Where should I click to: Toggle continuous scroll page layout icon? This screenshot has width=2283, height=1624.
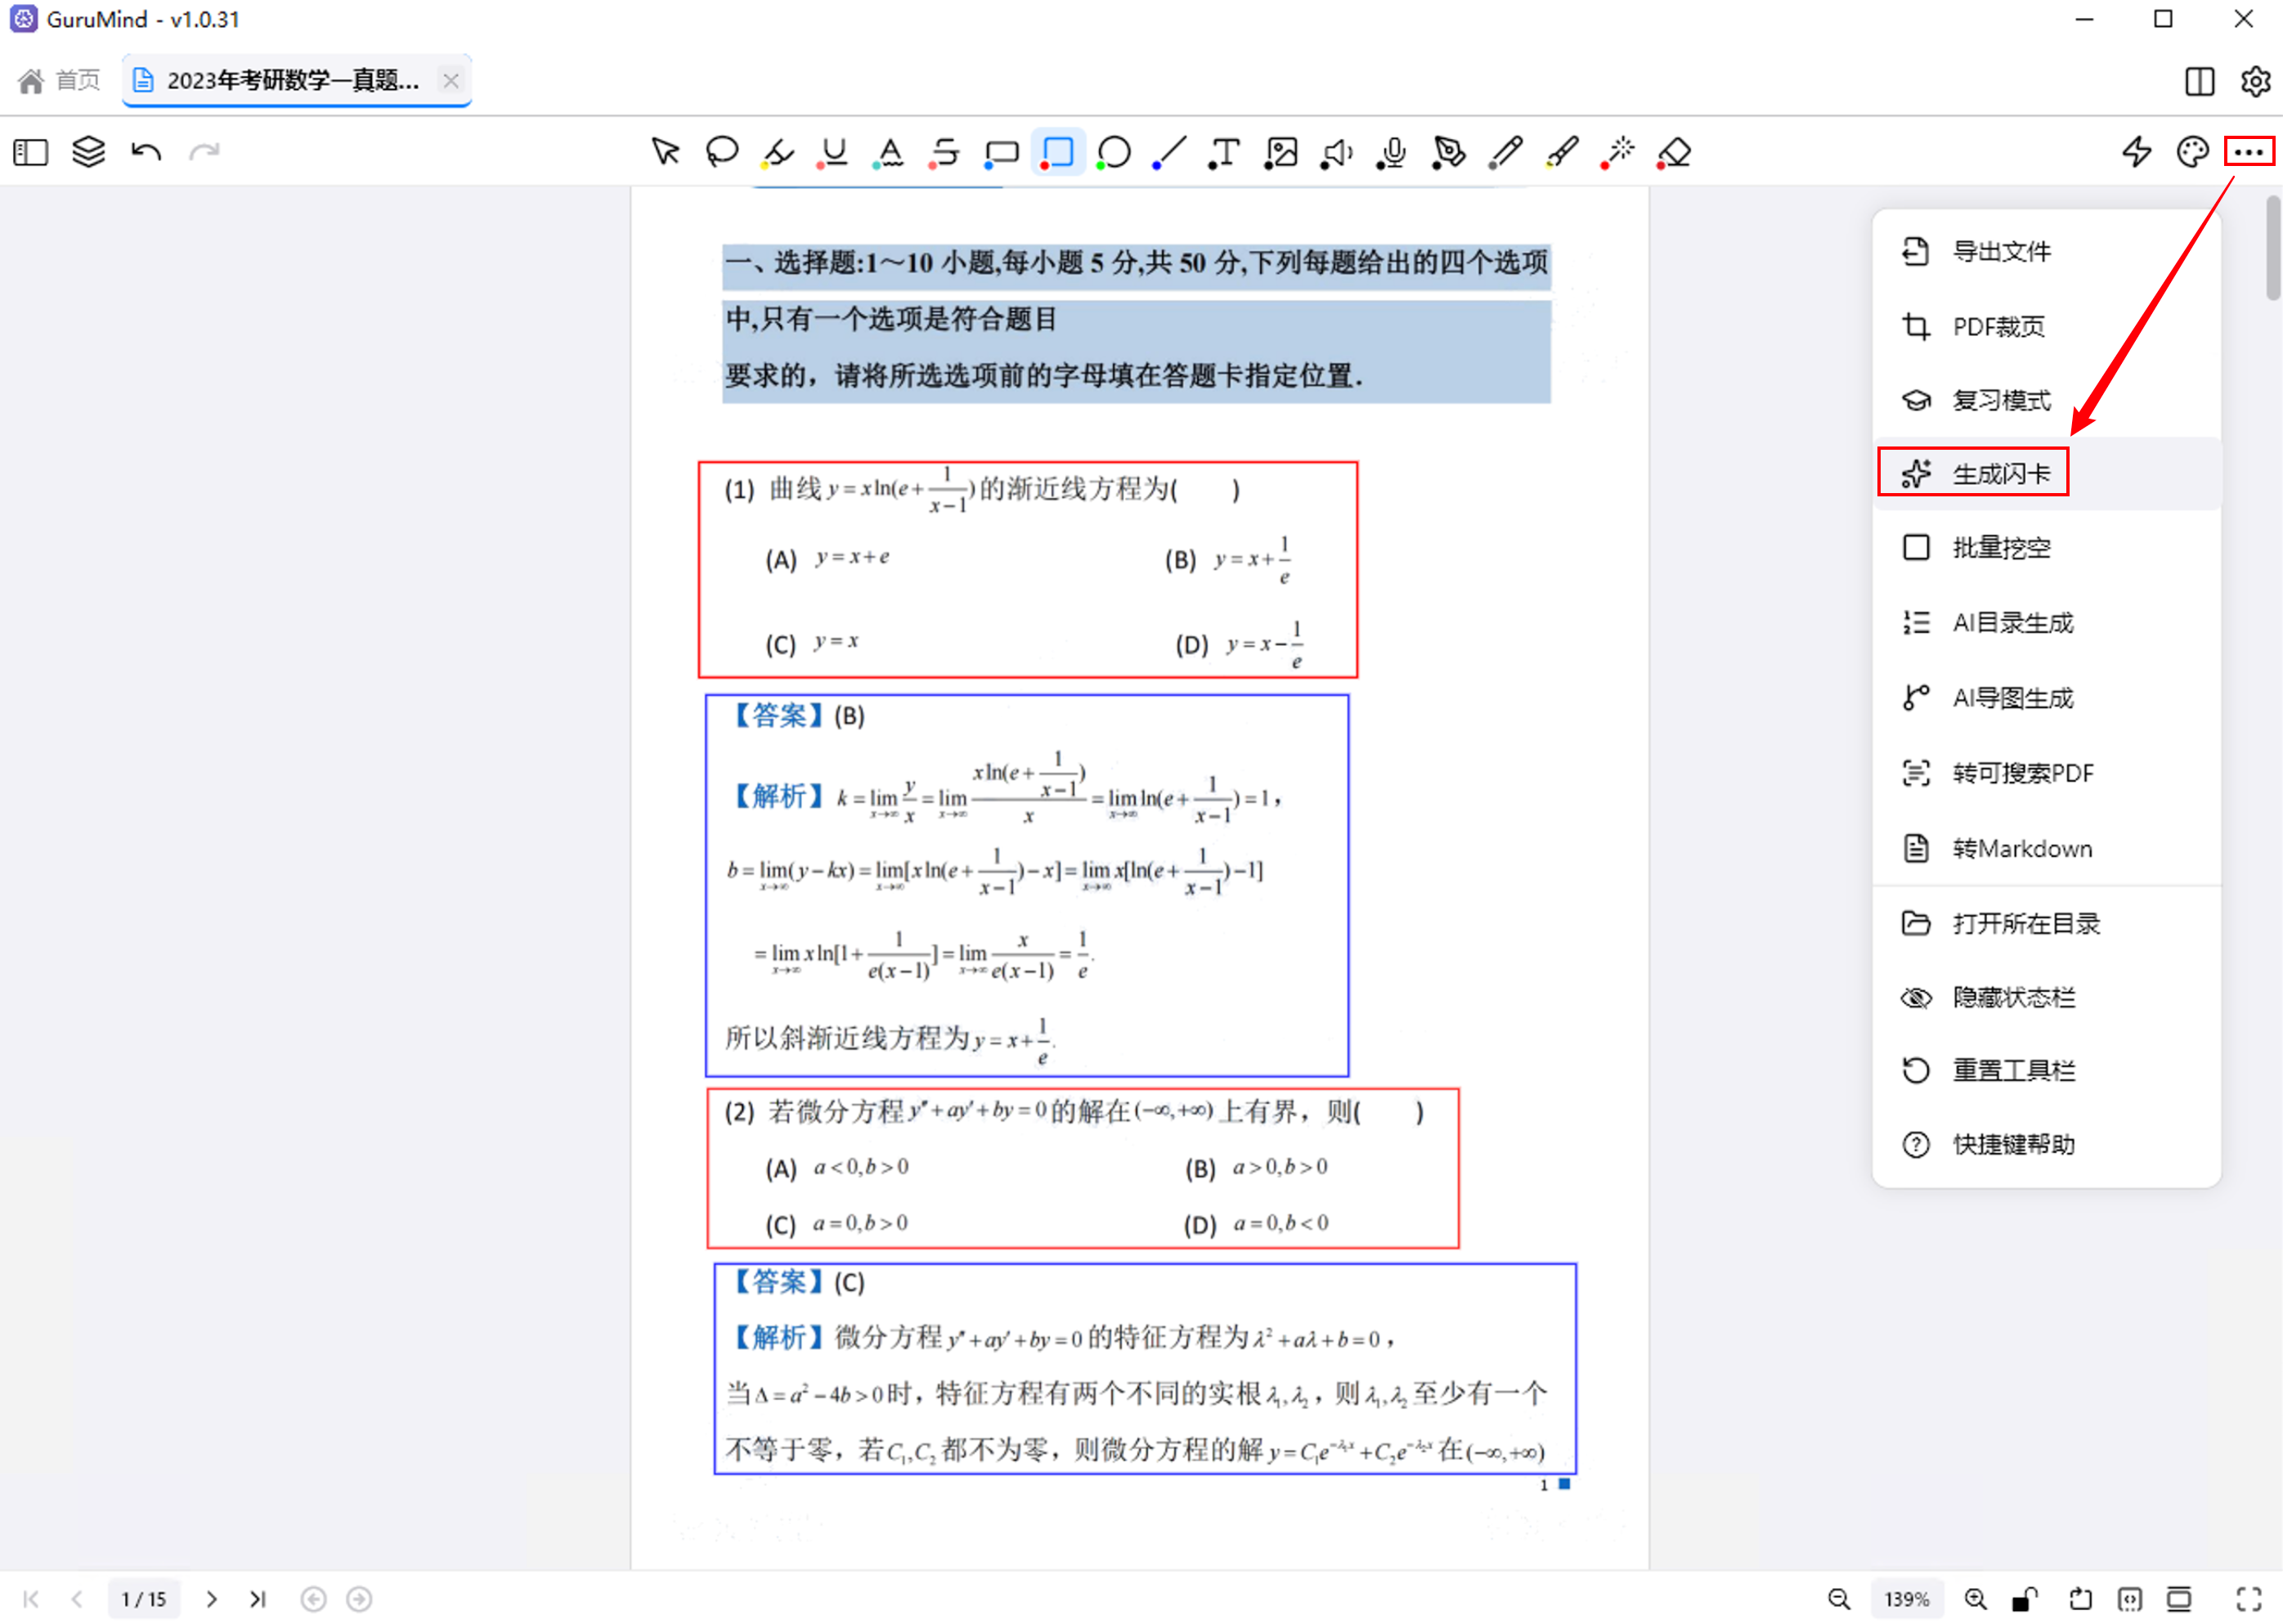[x=2178, y=1599]
